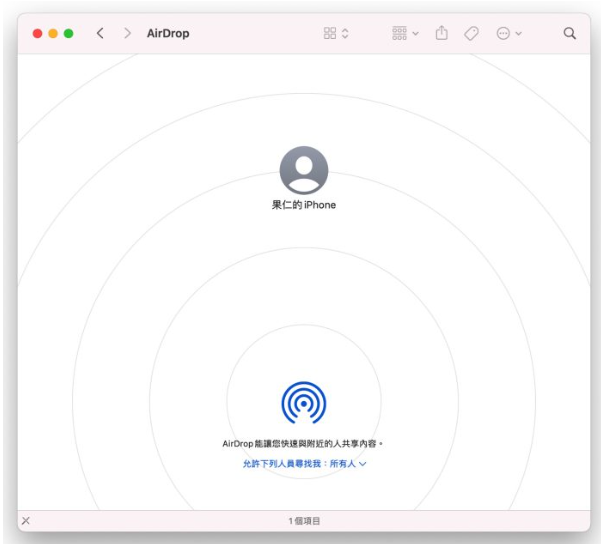Image resolution: width=601 pixels, height=544 pixels.
Task: Click the X icon in status bar
Action: pyautogui.click(x=26, y=521)
